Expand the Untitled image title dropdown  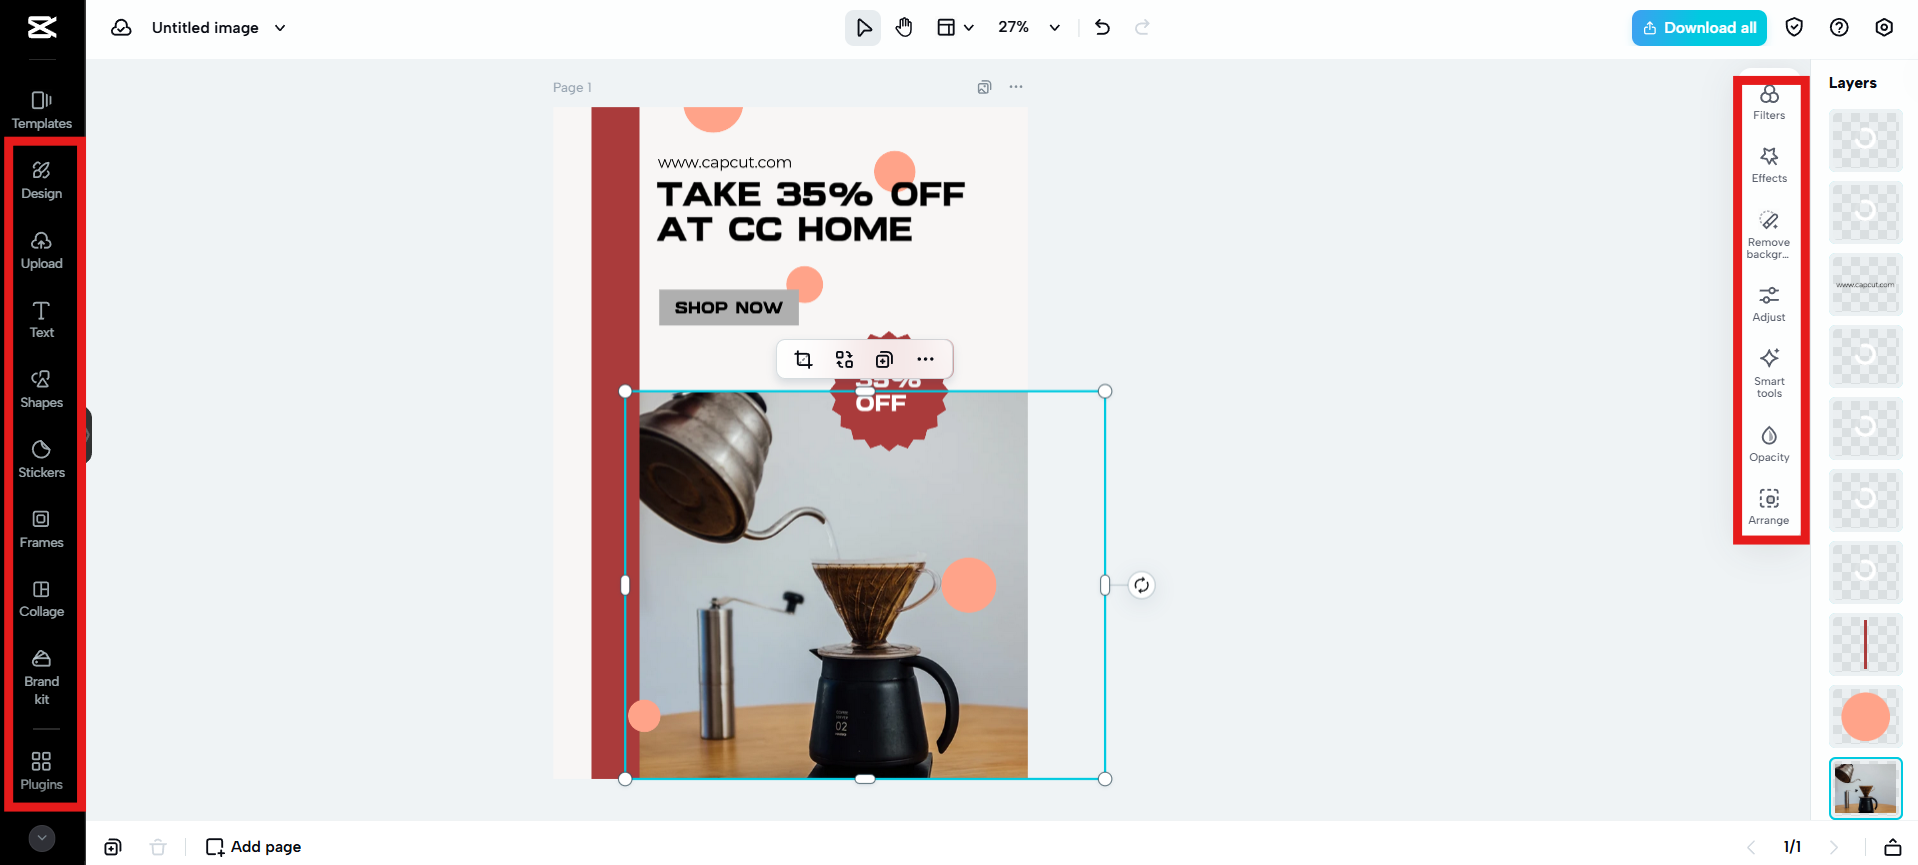click(280, 28)
